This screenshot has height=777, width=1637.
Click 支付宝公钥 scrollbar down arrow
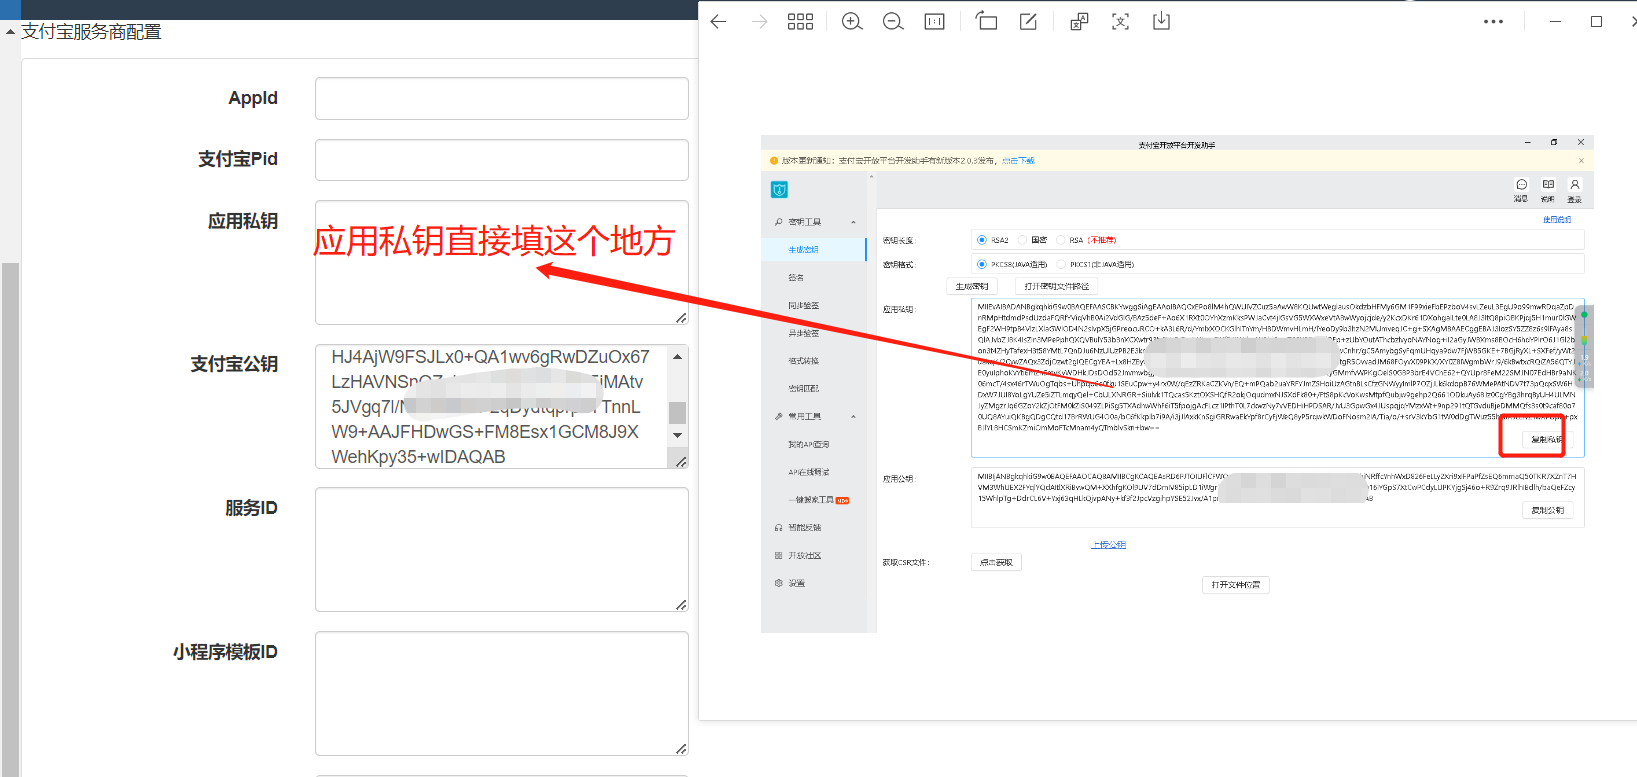678,435
